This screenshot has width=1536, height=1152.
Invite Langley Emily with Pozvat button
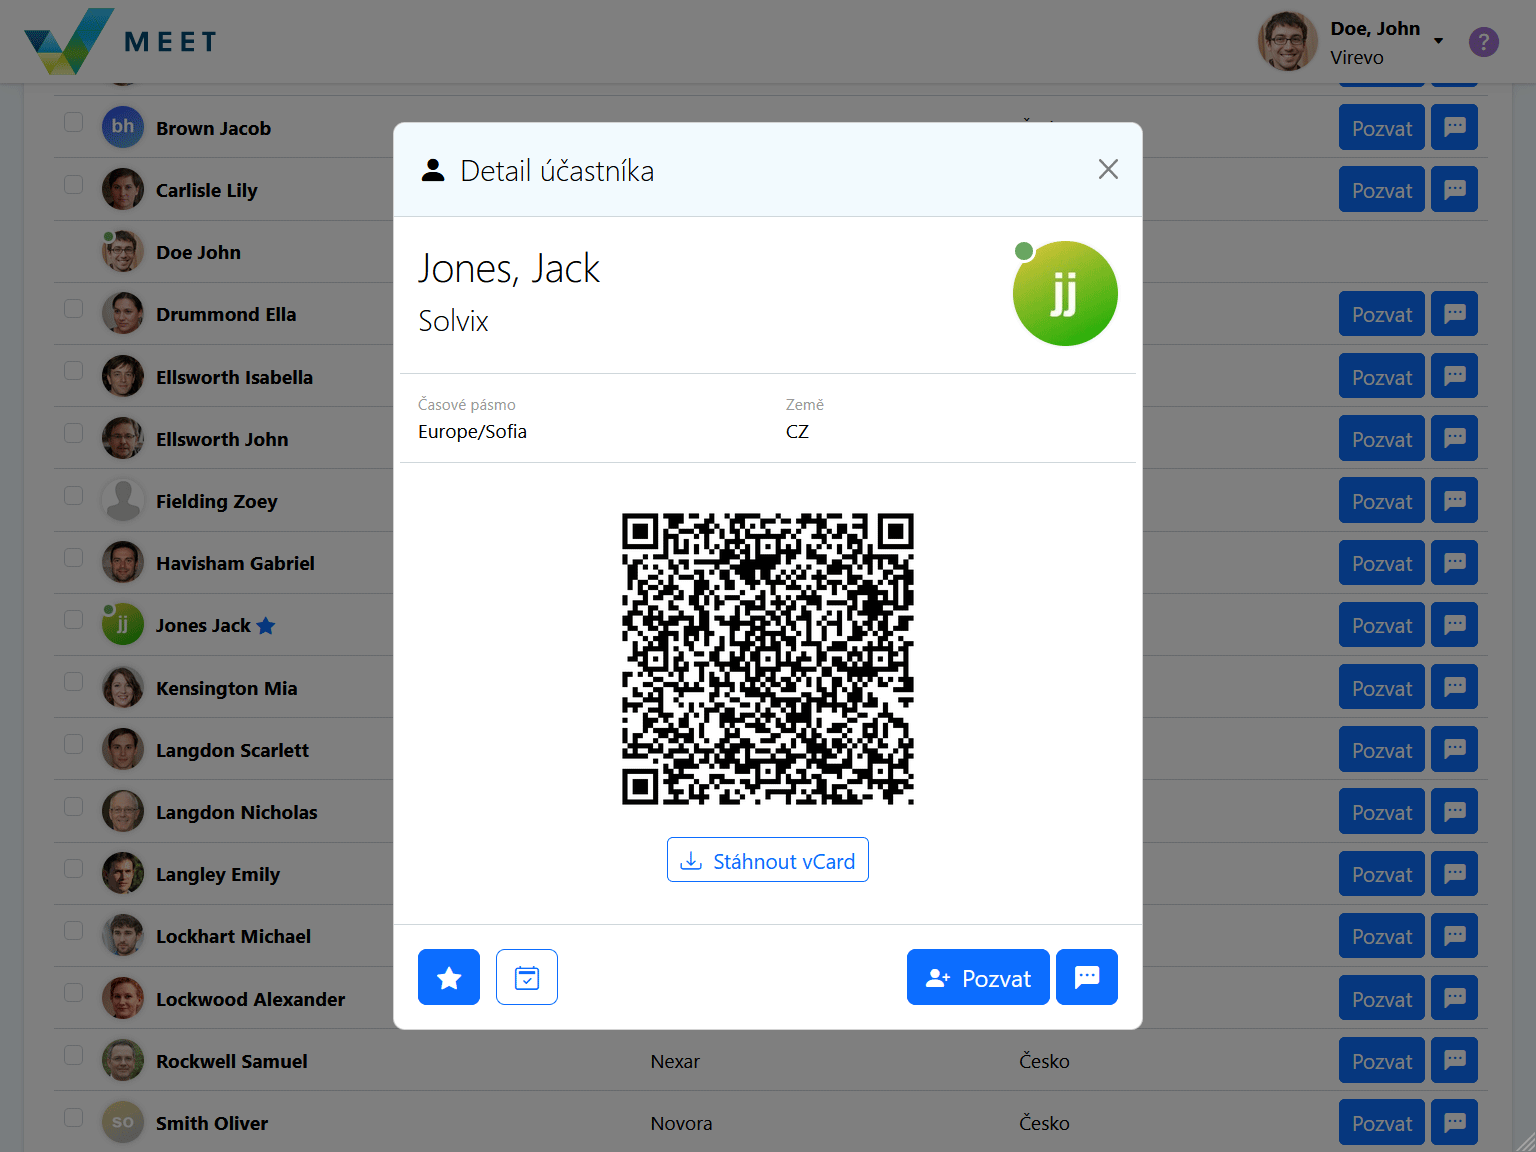click(x=1382, y=873)
